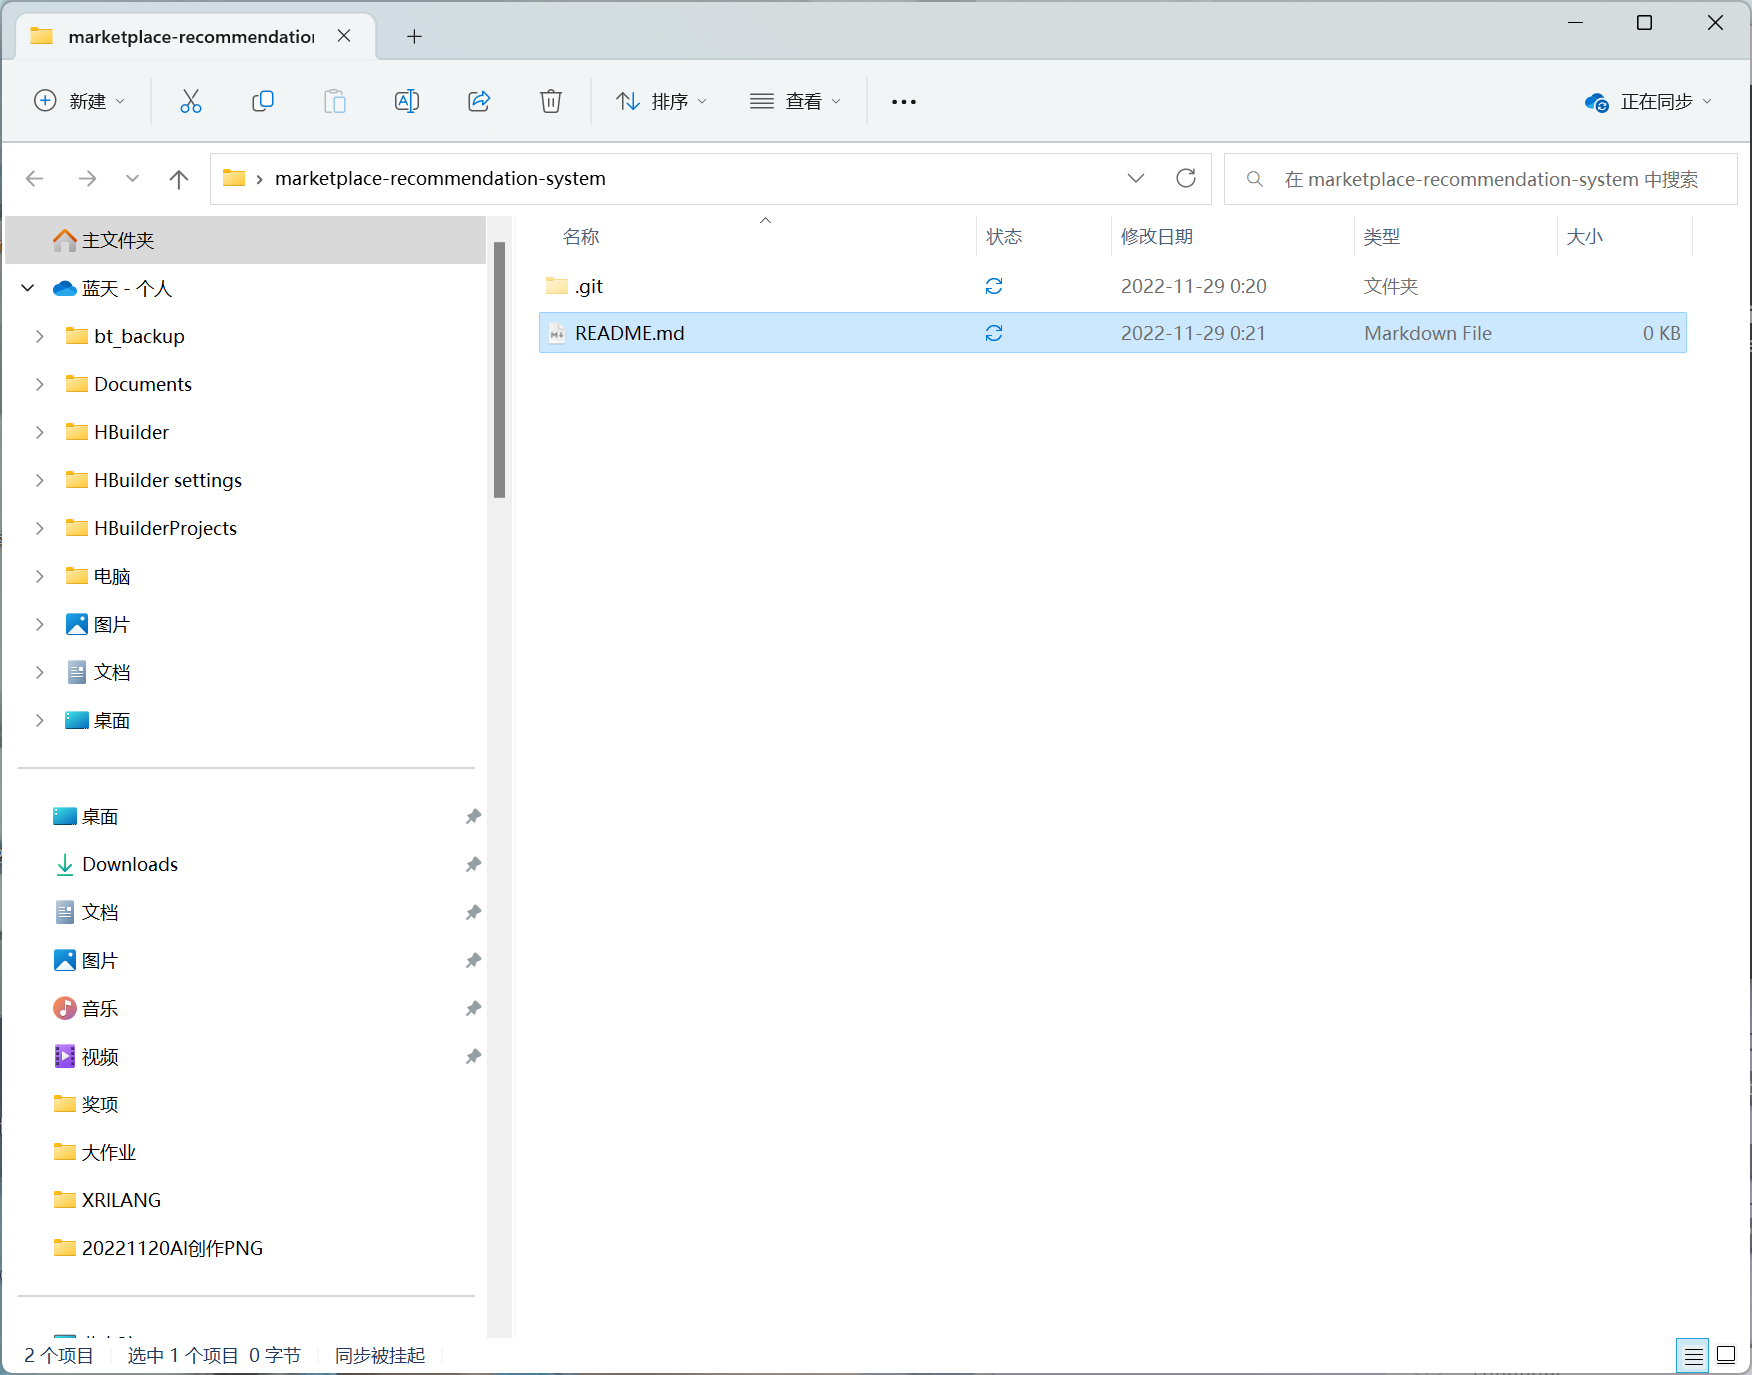Image resolution: width=1752 pixels, height=1375 pixels.
Task: Click sync status icon in .git row
Action: pos(994,286)
